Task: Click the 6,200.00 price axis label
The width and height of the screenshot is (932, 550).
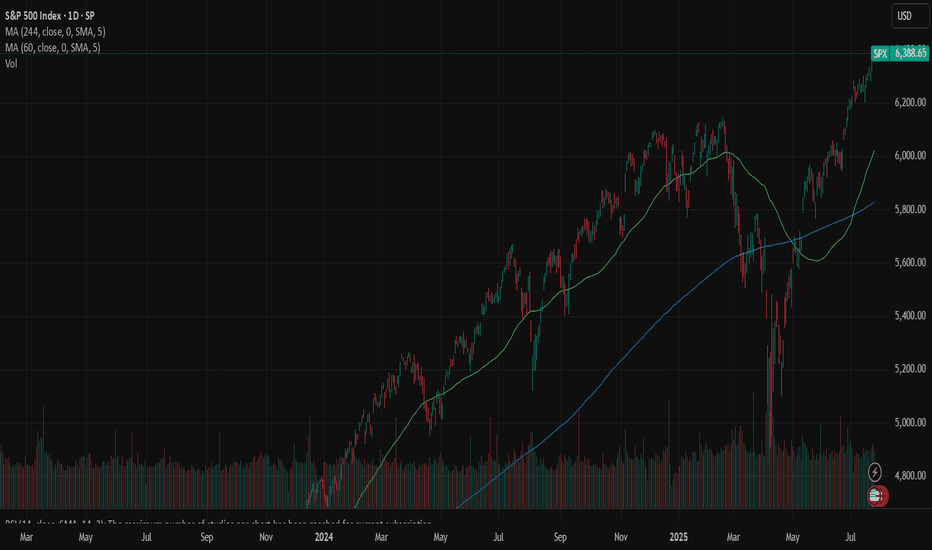Action: [x=910, y=102]
